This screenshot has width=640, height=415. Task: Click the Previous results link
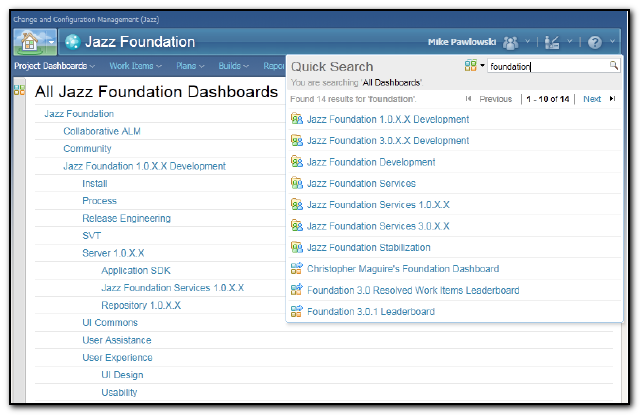coord(496,99)
